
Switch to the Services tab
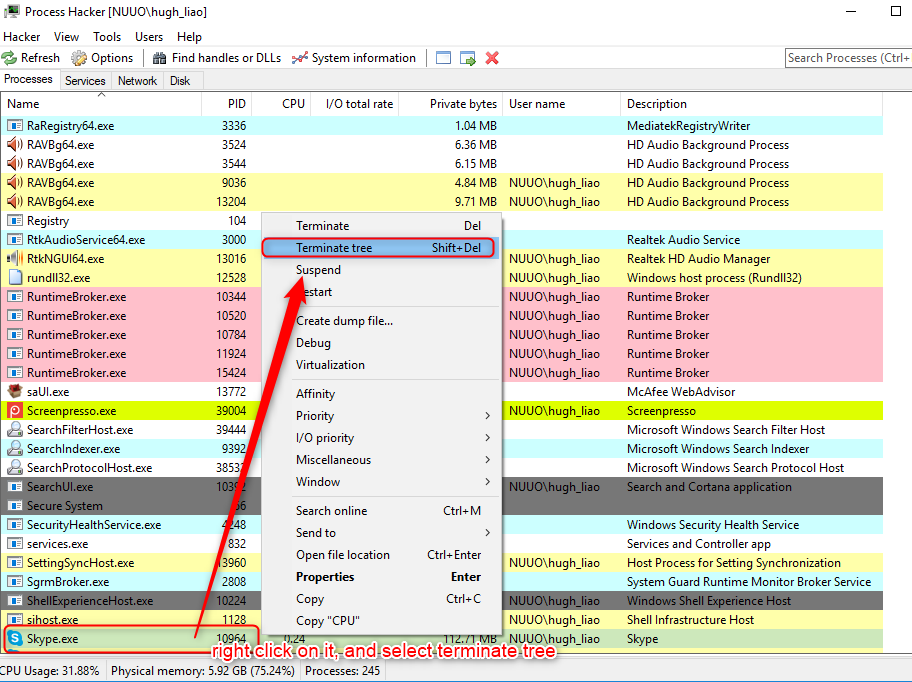click(x=85, y=81)
